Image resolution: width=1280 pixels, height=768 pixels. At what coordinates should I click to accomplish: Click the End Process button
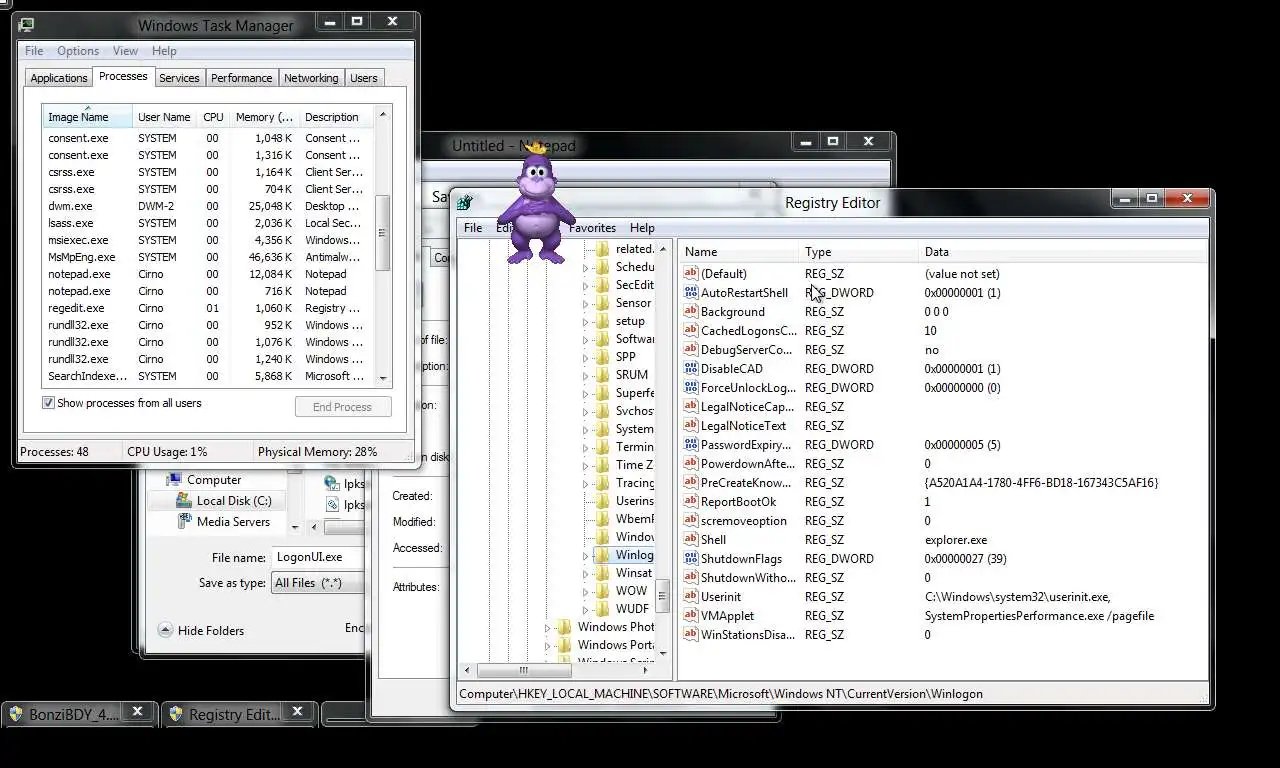[x=342, y=407]
